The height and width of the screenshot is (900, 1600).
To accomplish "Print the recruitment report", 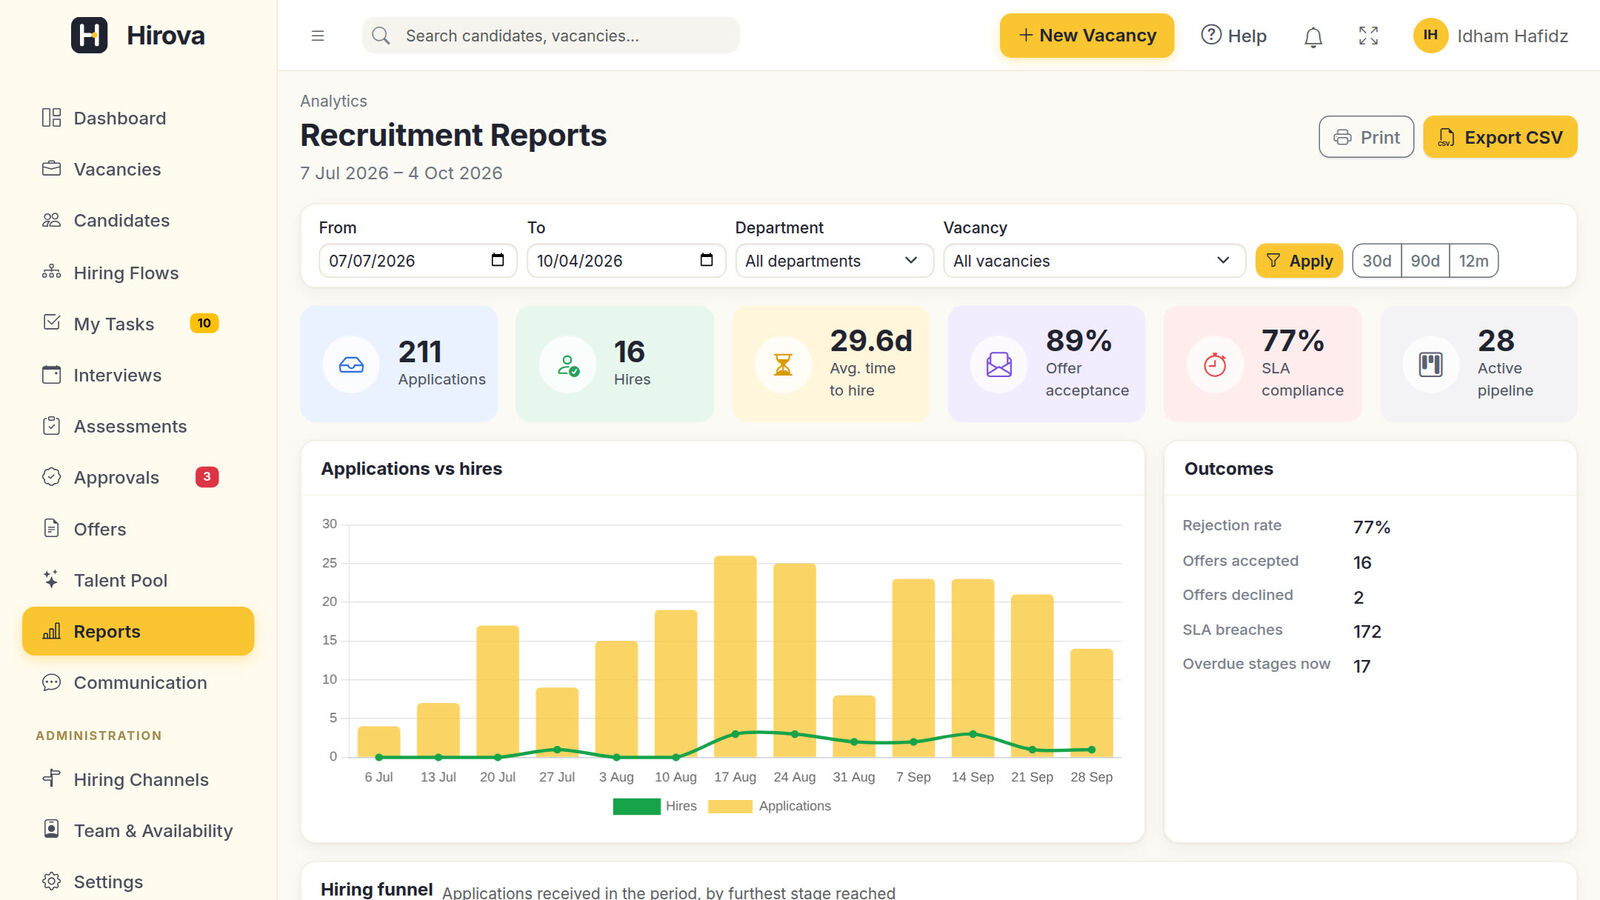I will (x=1366, y=137).
